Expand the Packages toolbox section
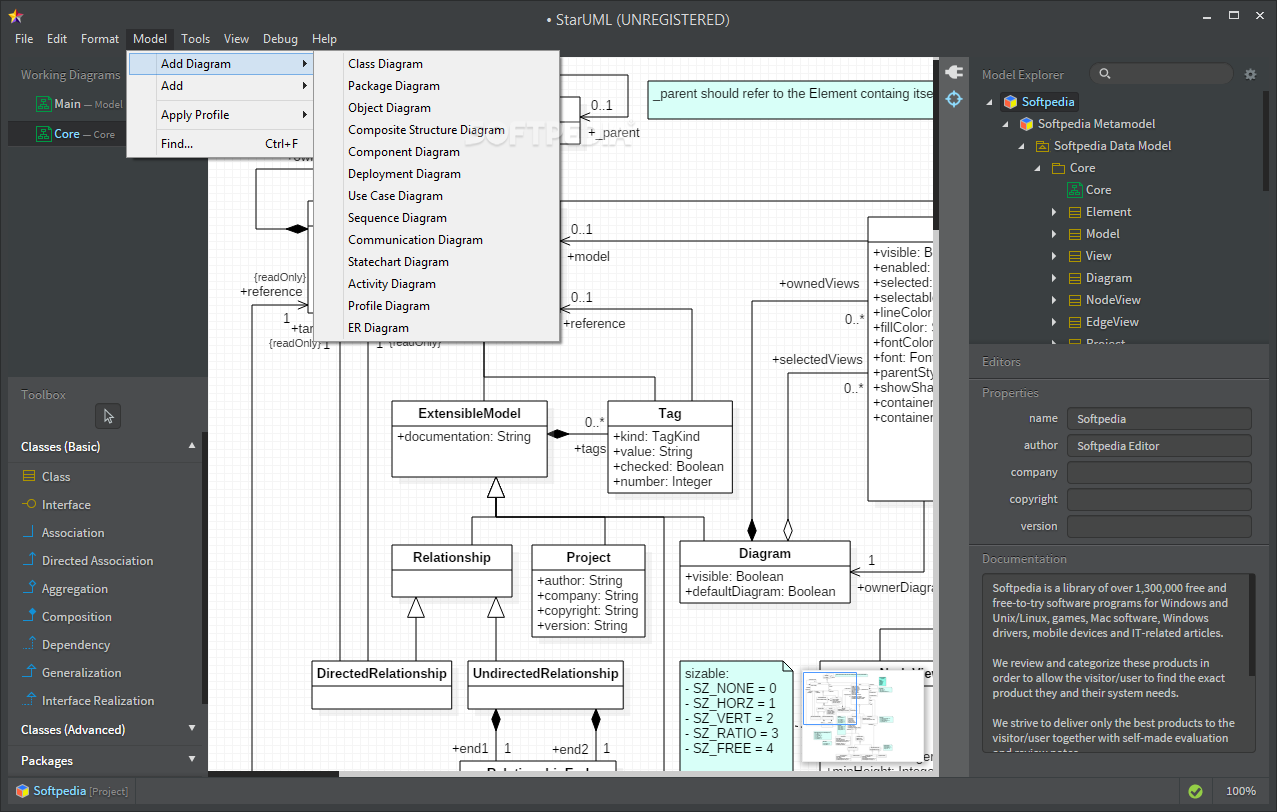 (x=192, y=760)
